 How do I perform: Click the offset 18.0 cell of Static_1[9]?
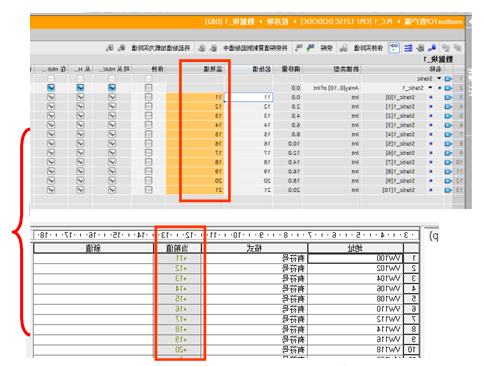288,181
